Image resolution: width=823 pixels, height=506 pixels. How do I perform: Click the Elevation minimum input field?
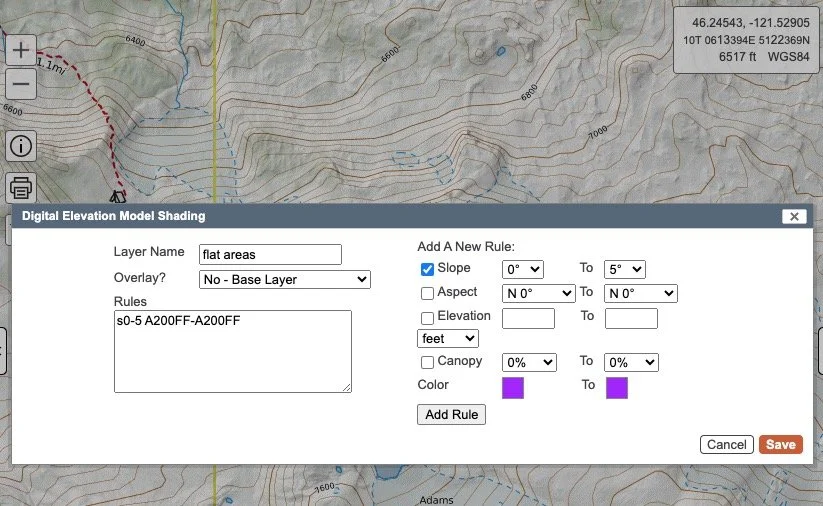coord(528,318)
